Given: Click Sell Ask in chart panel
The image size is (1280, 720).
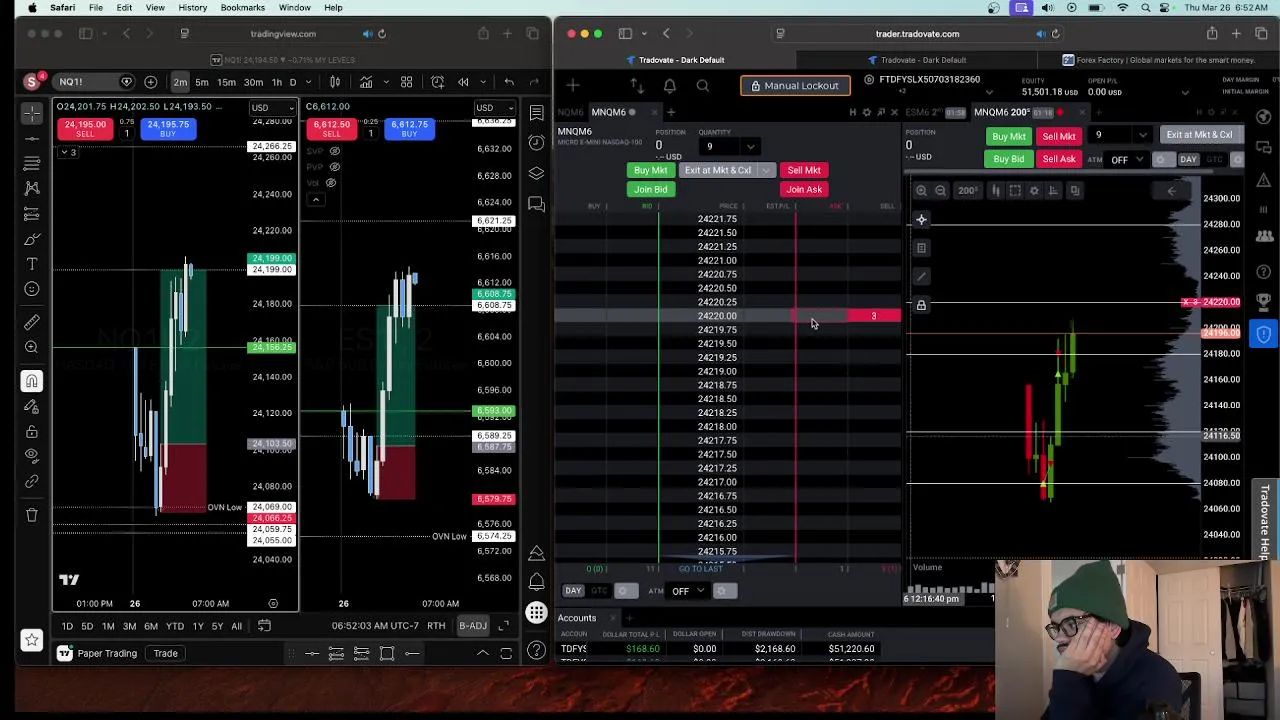Looking at the screenshot, I should [x=1059, y=160].
